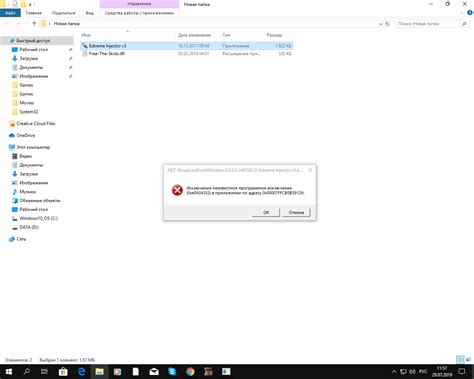The width and height of the screenshot is (474, 379).
Task: Open Skype from the taskbar
Action: pyautogui.click(x=172, y=372)
